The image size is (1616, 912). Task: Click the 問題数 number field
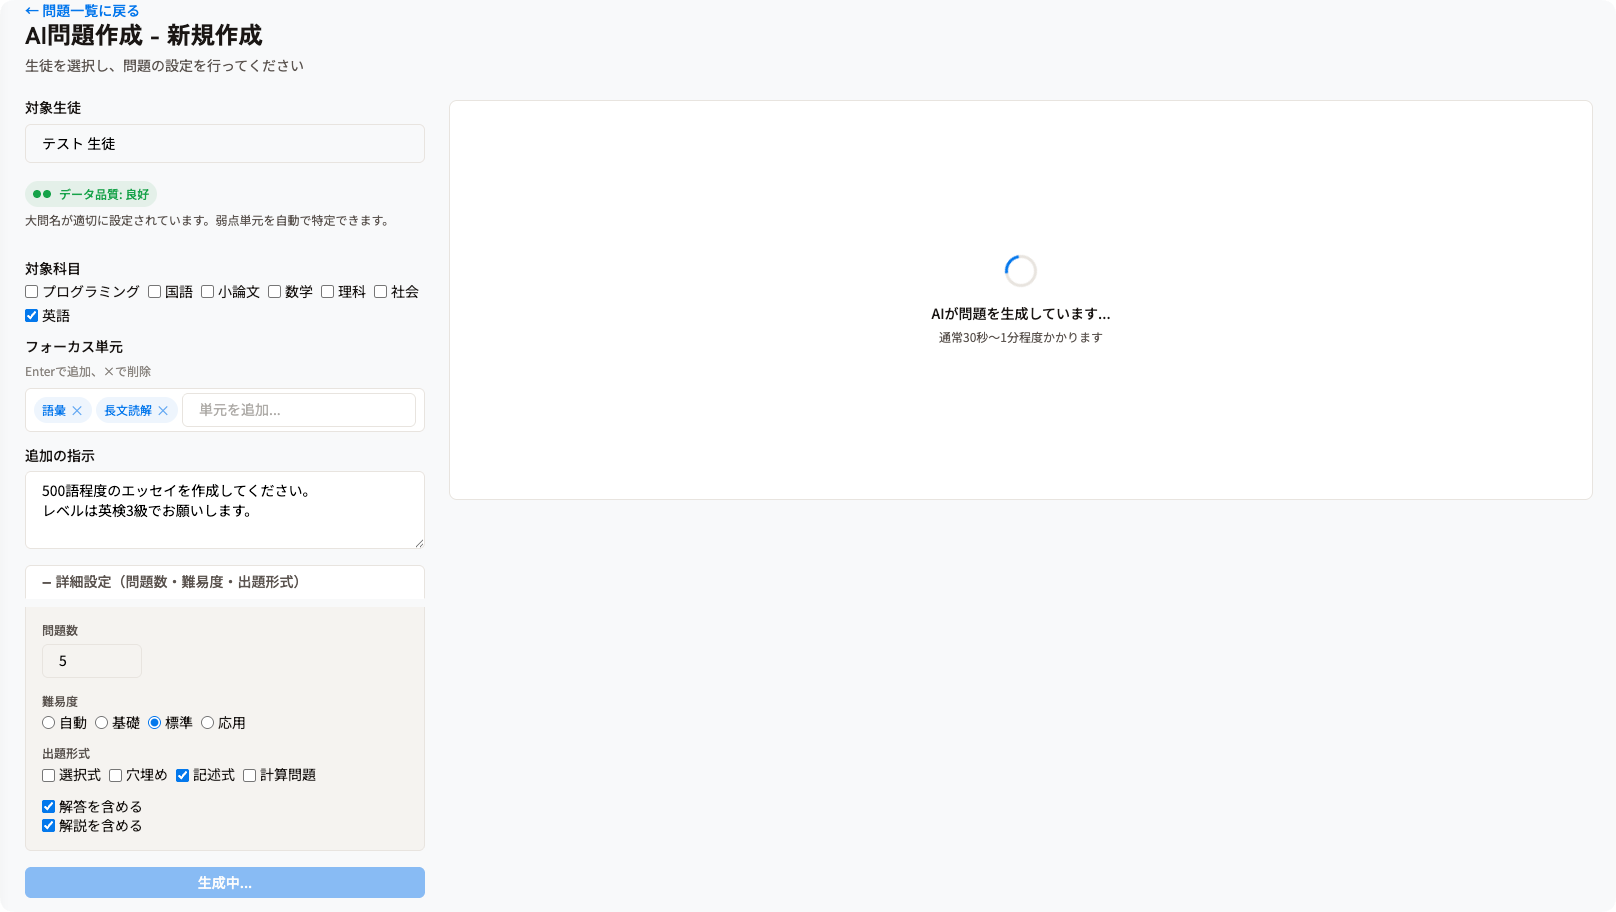(91, 661)
